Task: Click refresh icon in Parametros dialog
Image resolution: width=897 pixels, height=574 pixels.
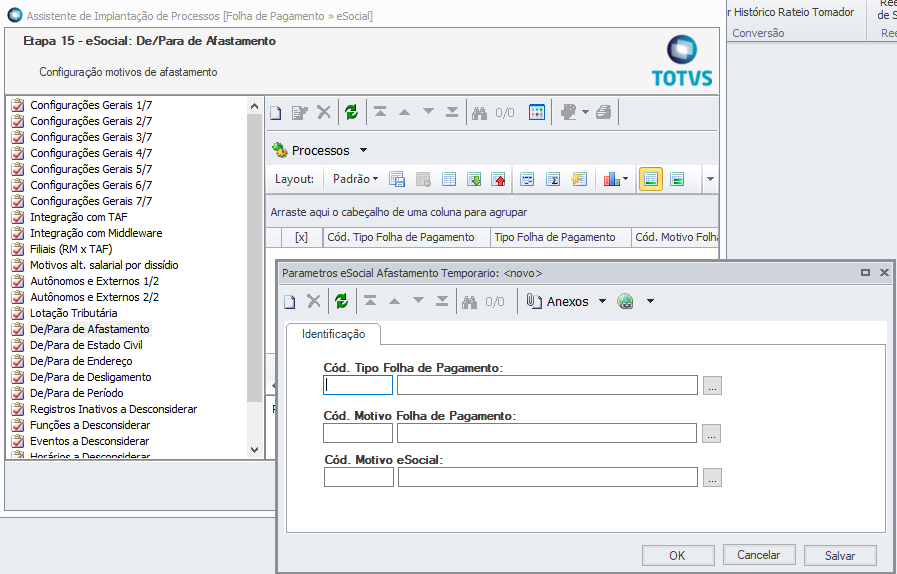Action: [x=342, y=301]
